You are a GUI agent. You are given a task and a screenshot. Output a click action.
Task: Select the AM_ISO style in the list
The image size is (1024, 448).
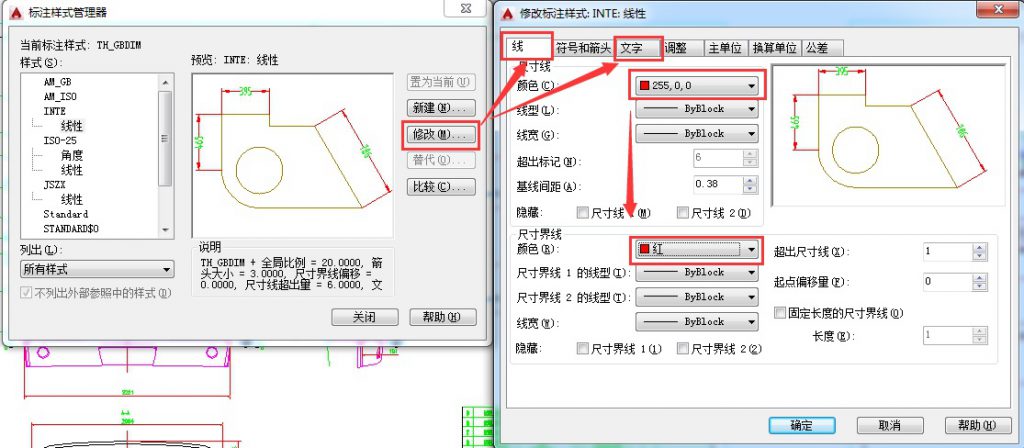(x=61, y=97)
